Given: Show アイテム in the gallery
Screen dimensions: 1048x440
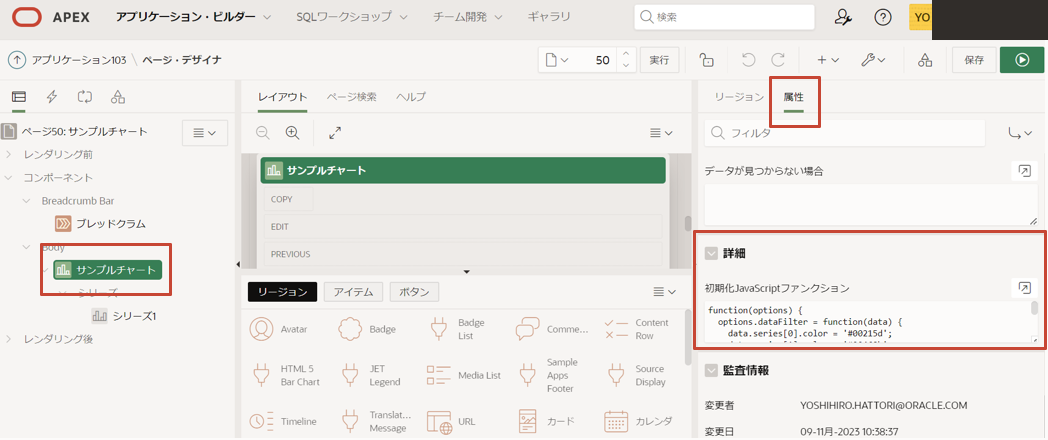Looking at the screenshot, I should (353, 292).
